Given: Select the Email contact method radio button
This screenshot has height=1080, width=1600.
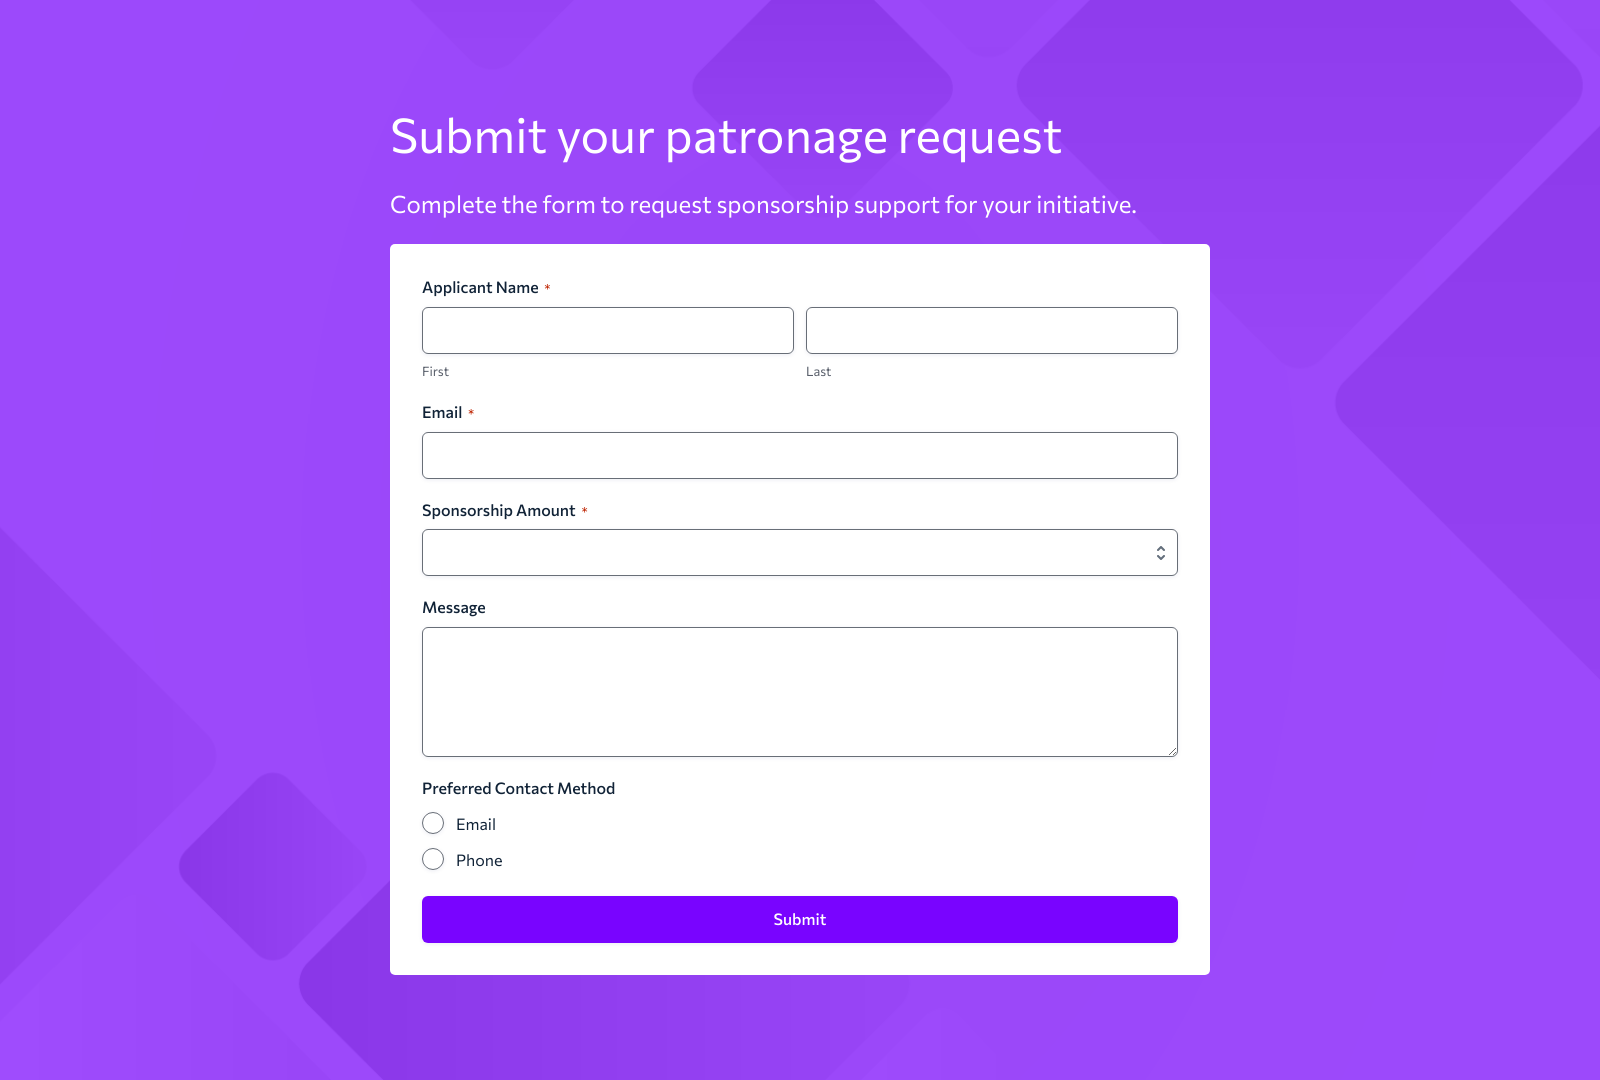Looking at the screenshot, I should point(433,823).
